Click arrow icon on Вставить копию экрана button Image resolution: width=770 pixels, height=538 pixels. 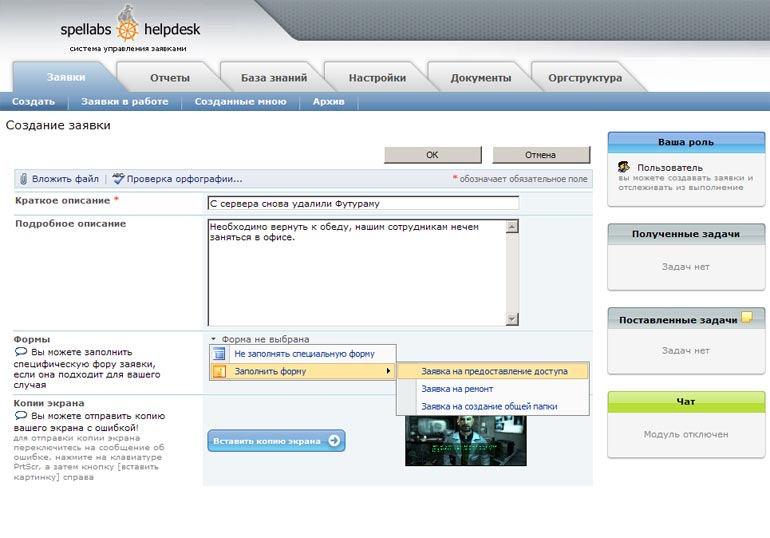point(334,441)
